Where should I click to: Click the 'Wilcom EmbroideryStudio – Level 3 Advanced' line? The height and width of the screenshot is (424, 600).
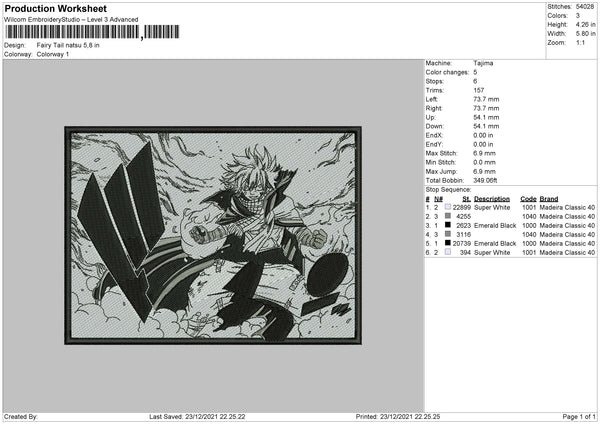pyautogui.click(x=71, y=20)
